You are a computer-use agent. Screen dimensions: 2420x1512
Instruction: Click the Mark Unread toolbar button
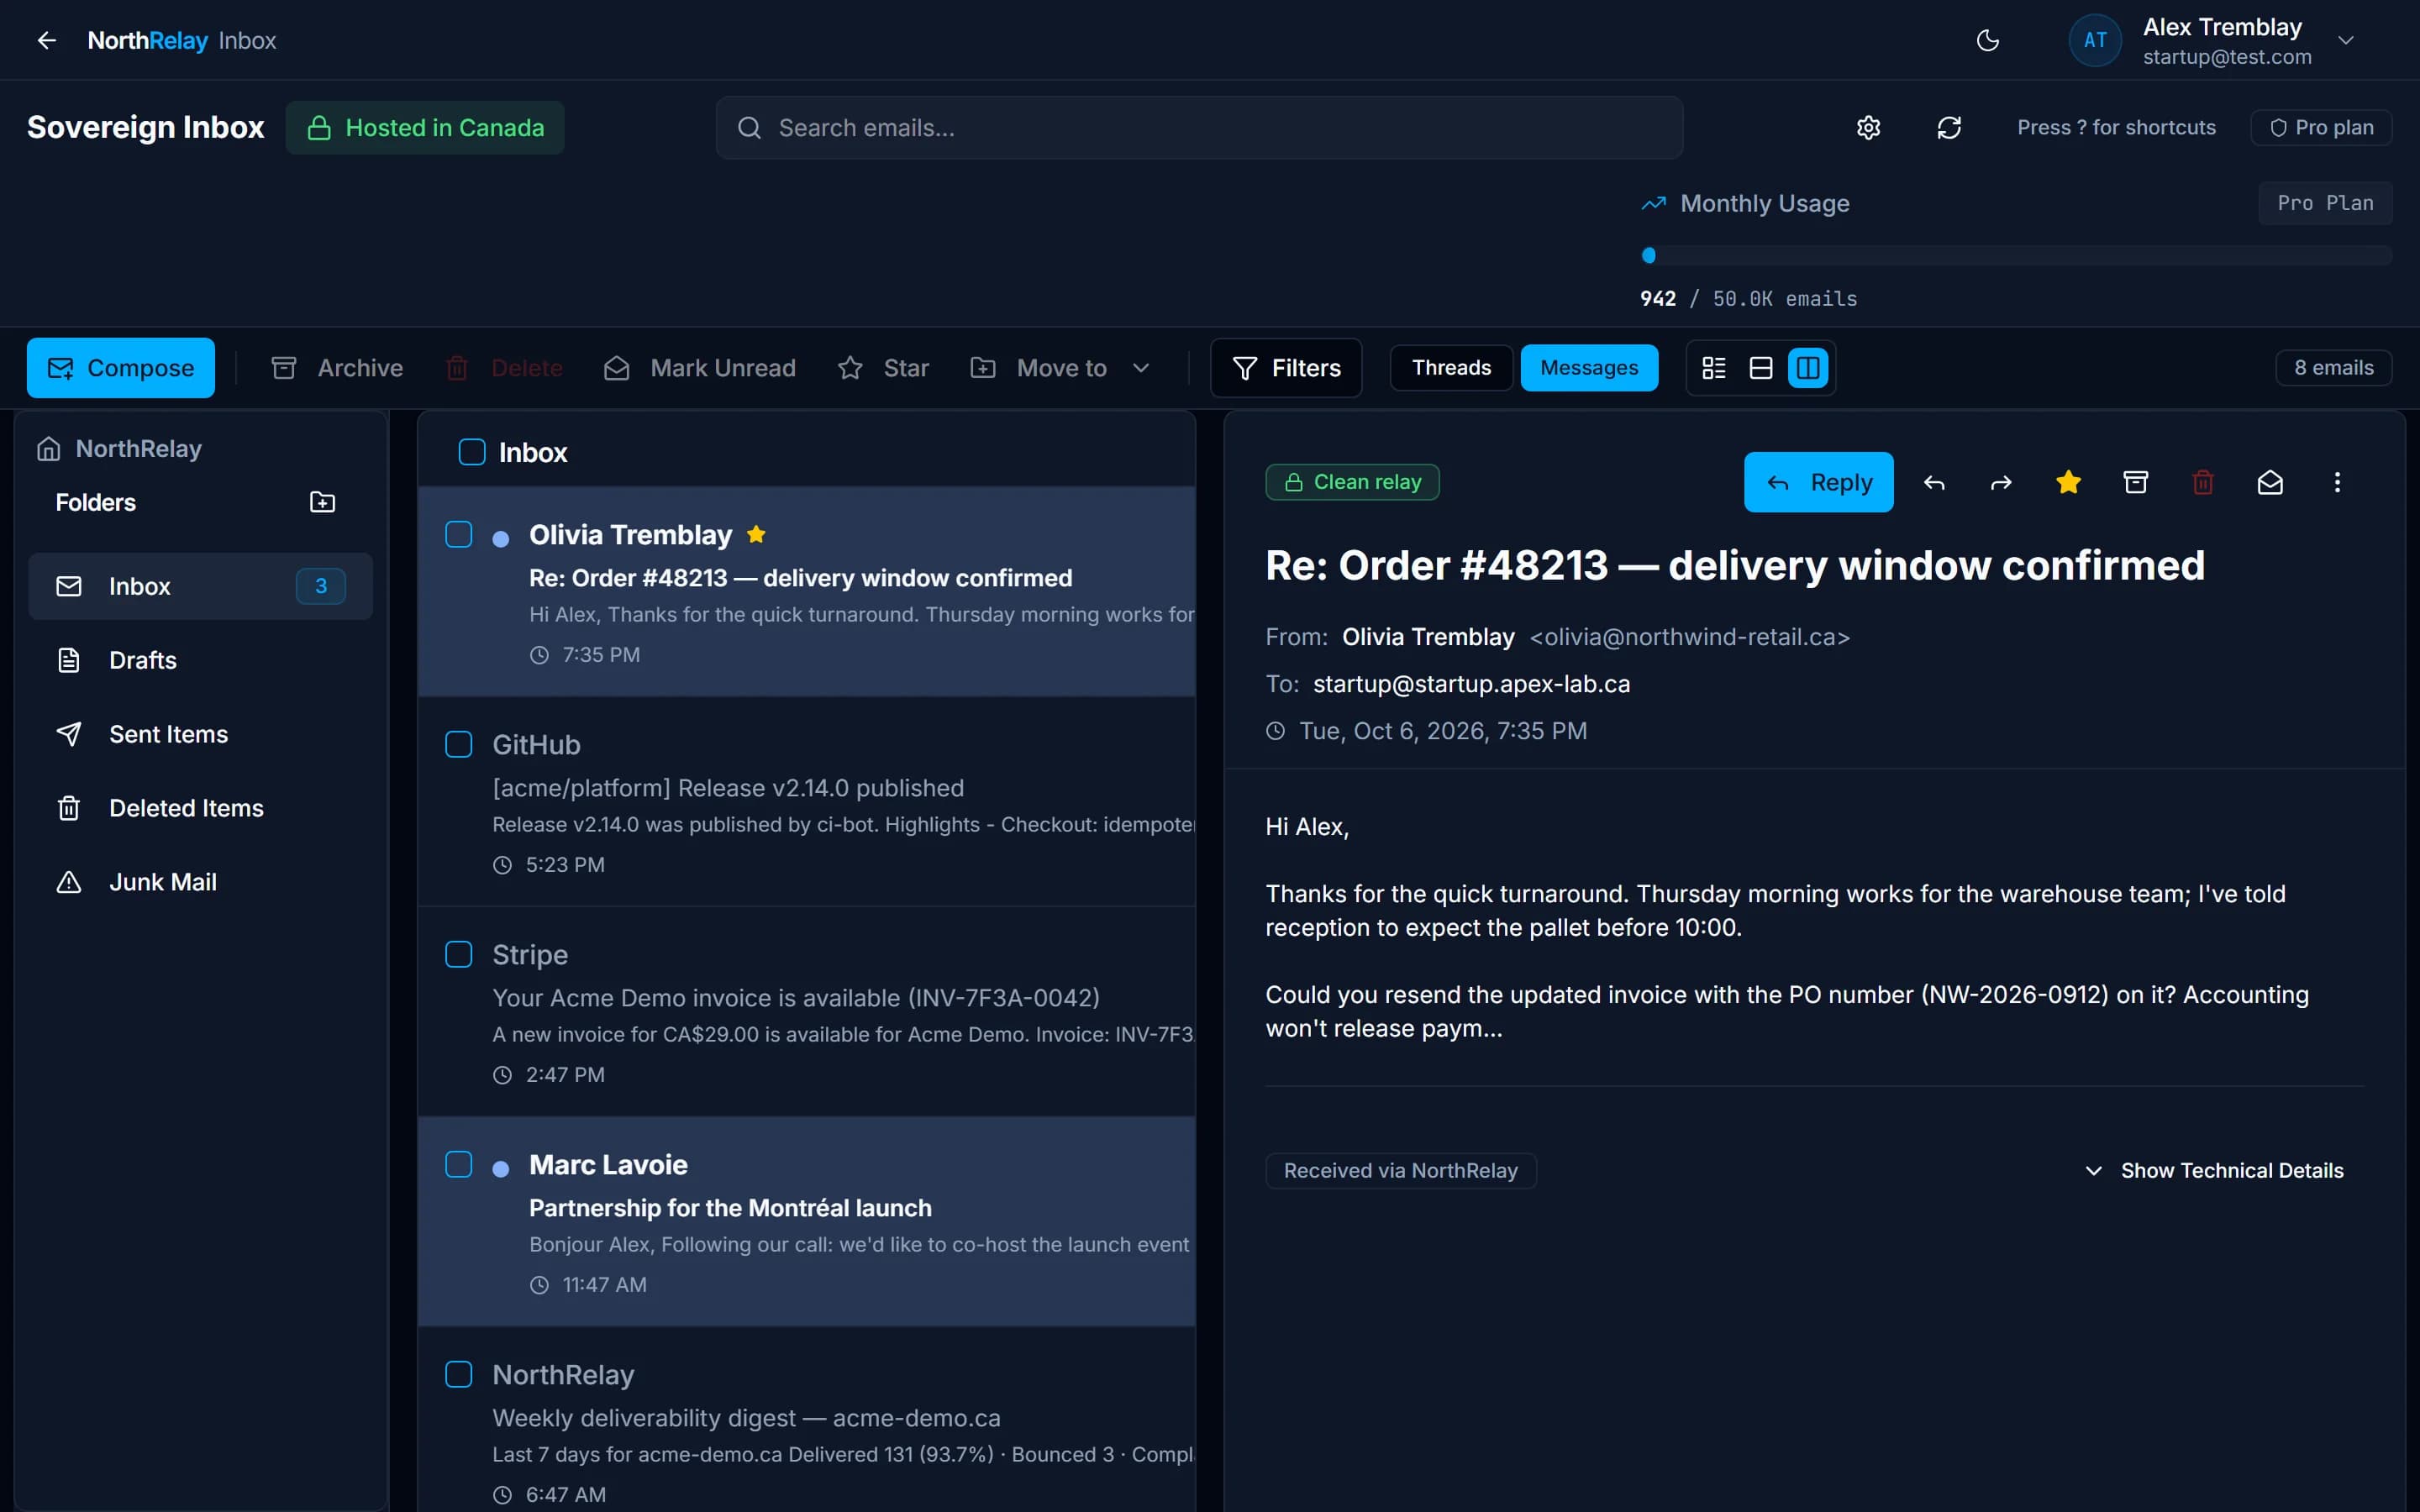[700, 368]
